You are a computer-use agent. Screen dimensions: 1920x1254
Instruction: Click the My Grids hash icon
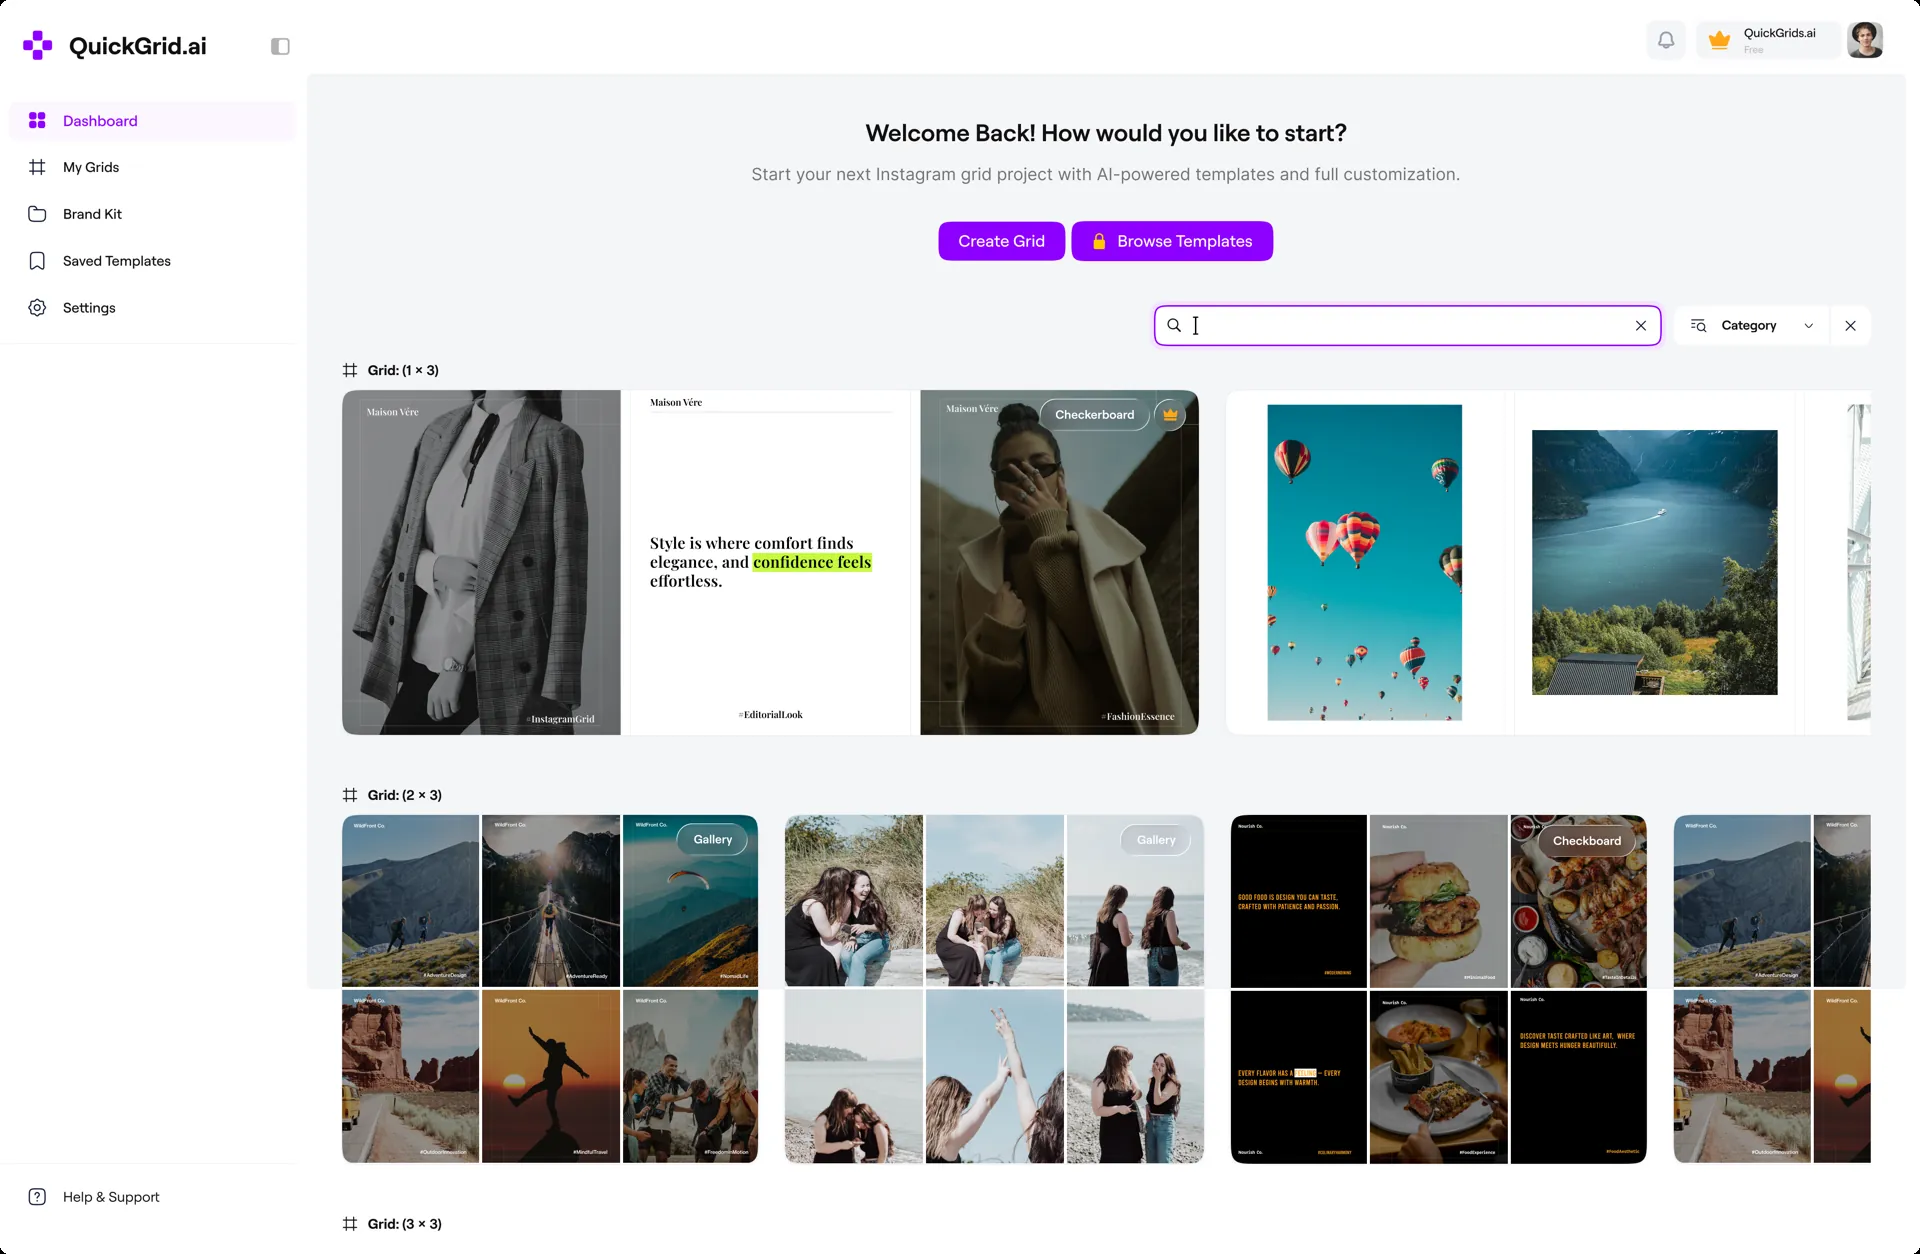pos(37,167)
